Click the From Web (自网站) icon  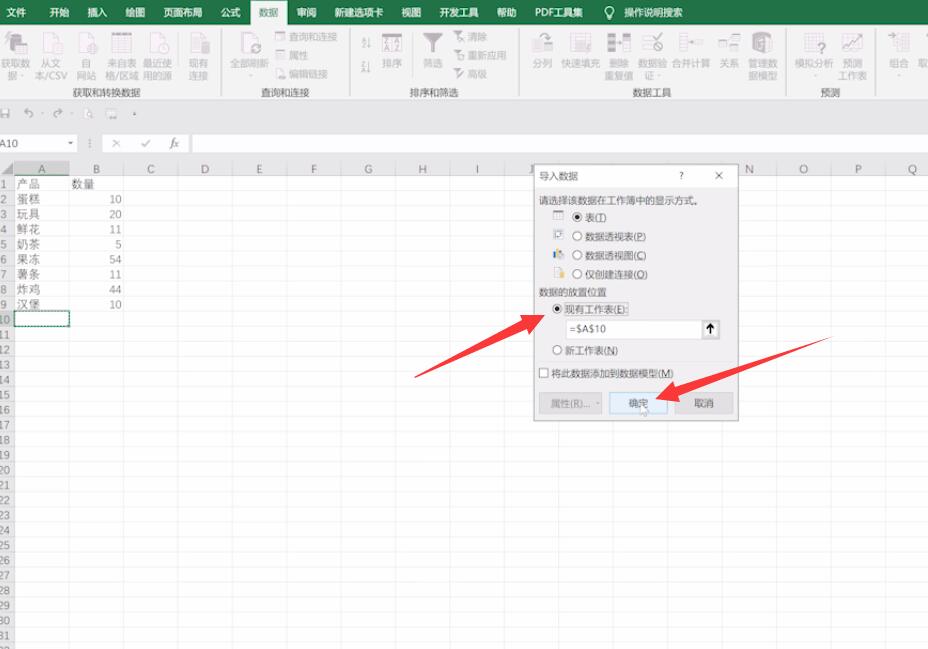[x=86, y=44]
